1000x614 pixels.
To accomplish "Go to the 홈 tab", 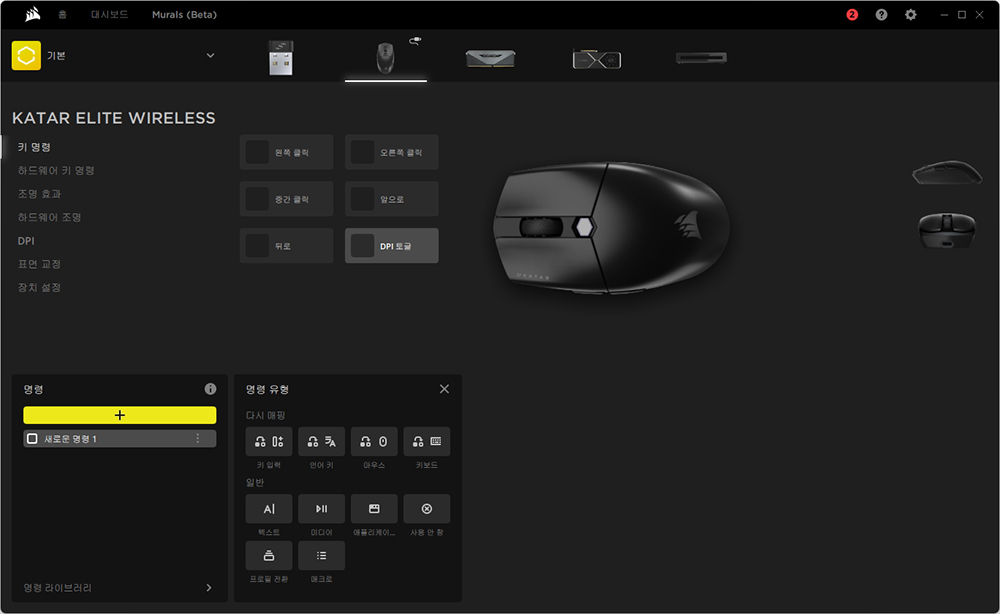I will click(x=62, y=14).
